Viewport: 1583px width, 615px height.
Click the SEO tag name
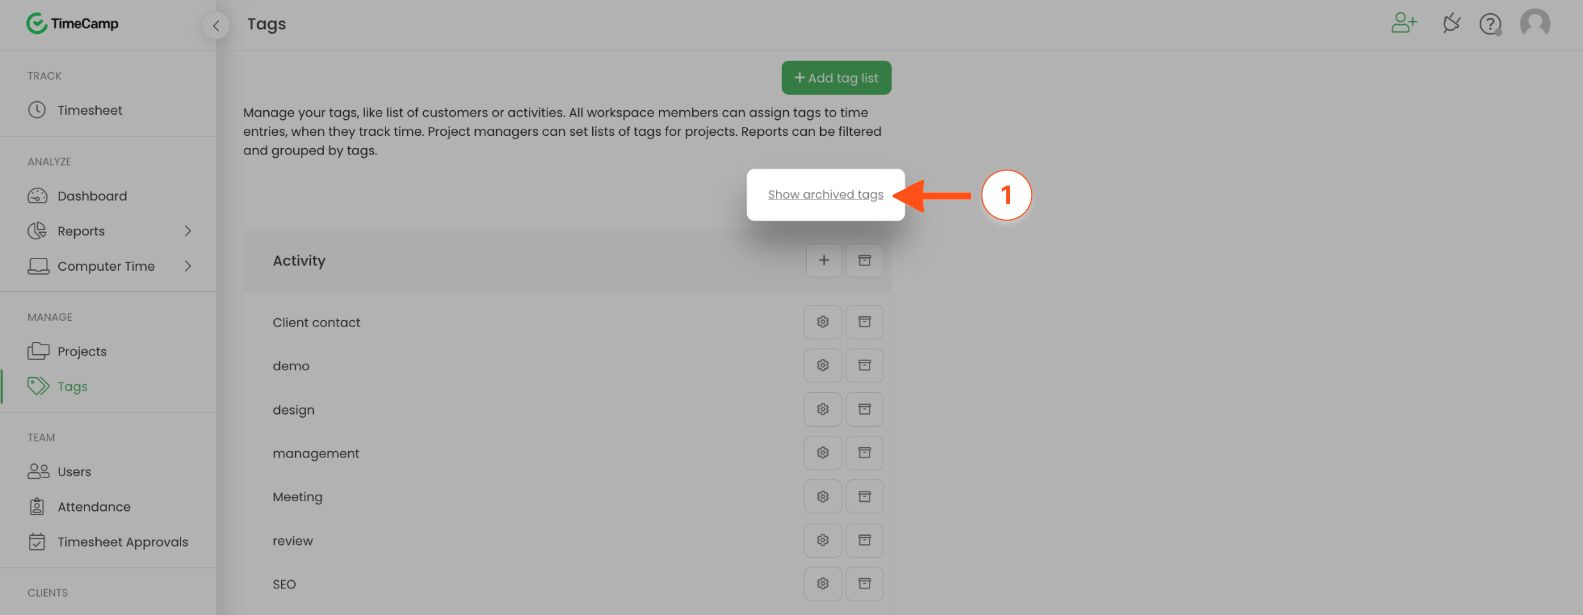pos(284,584)
